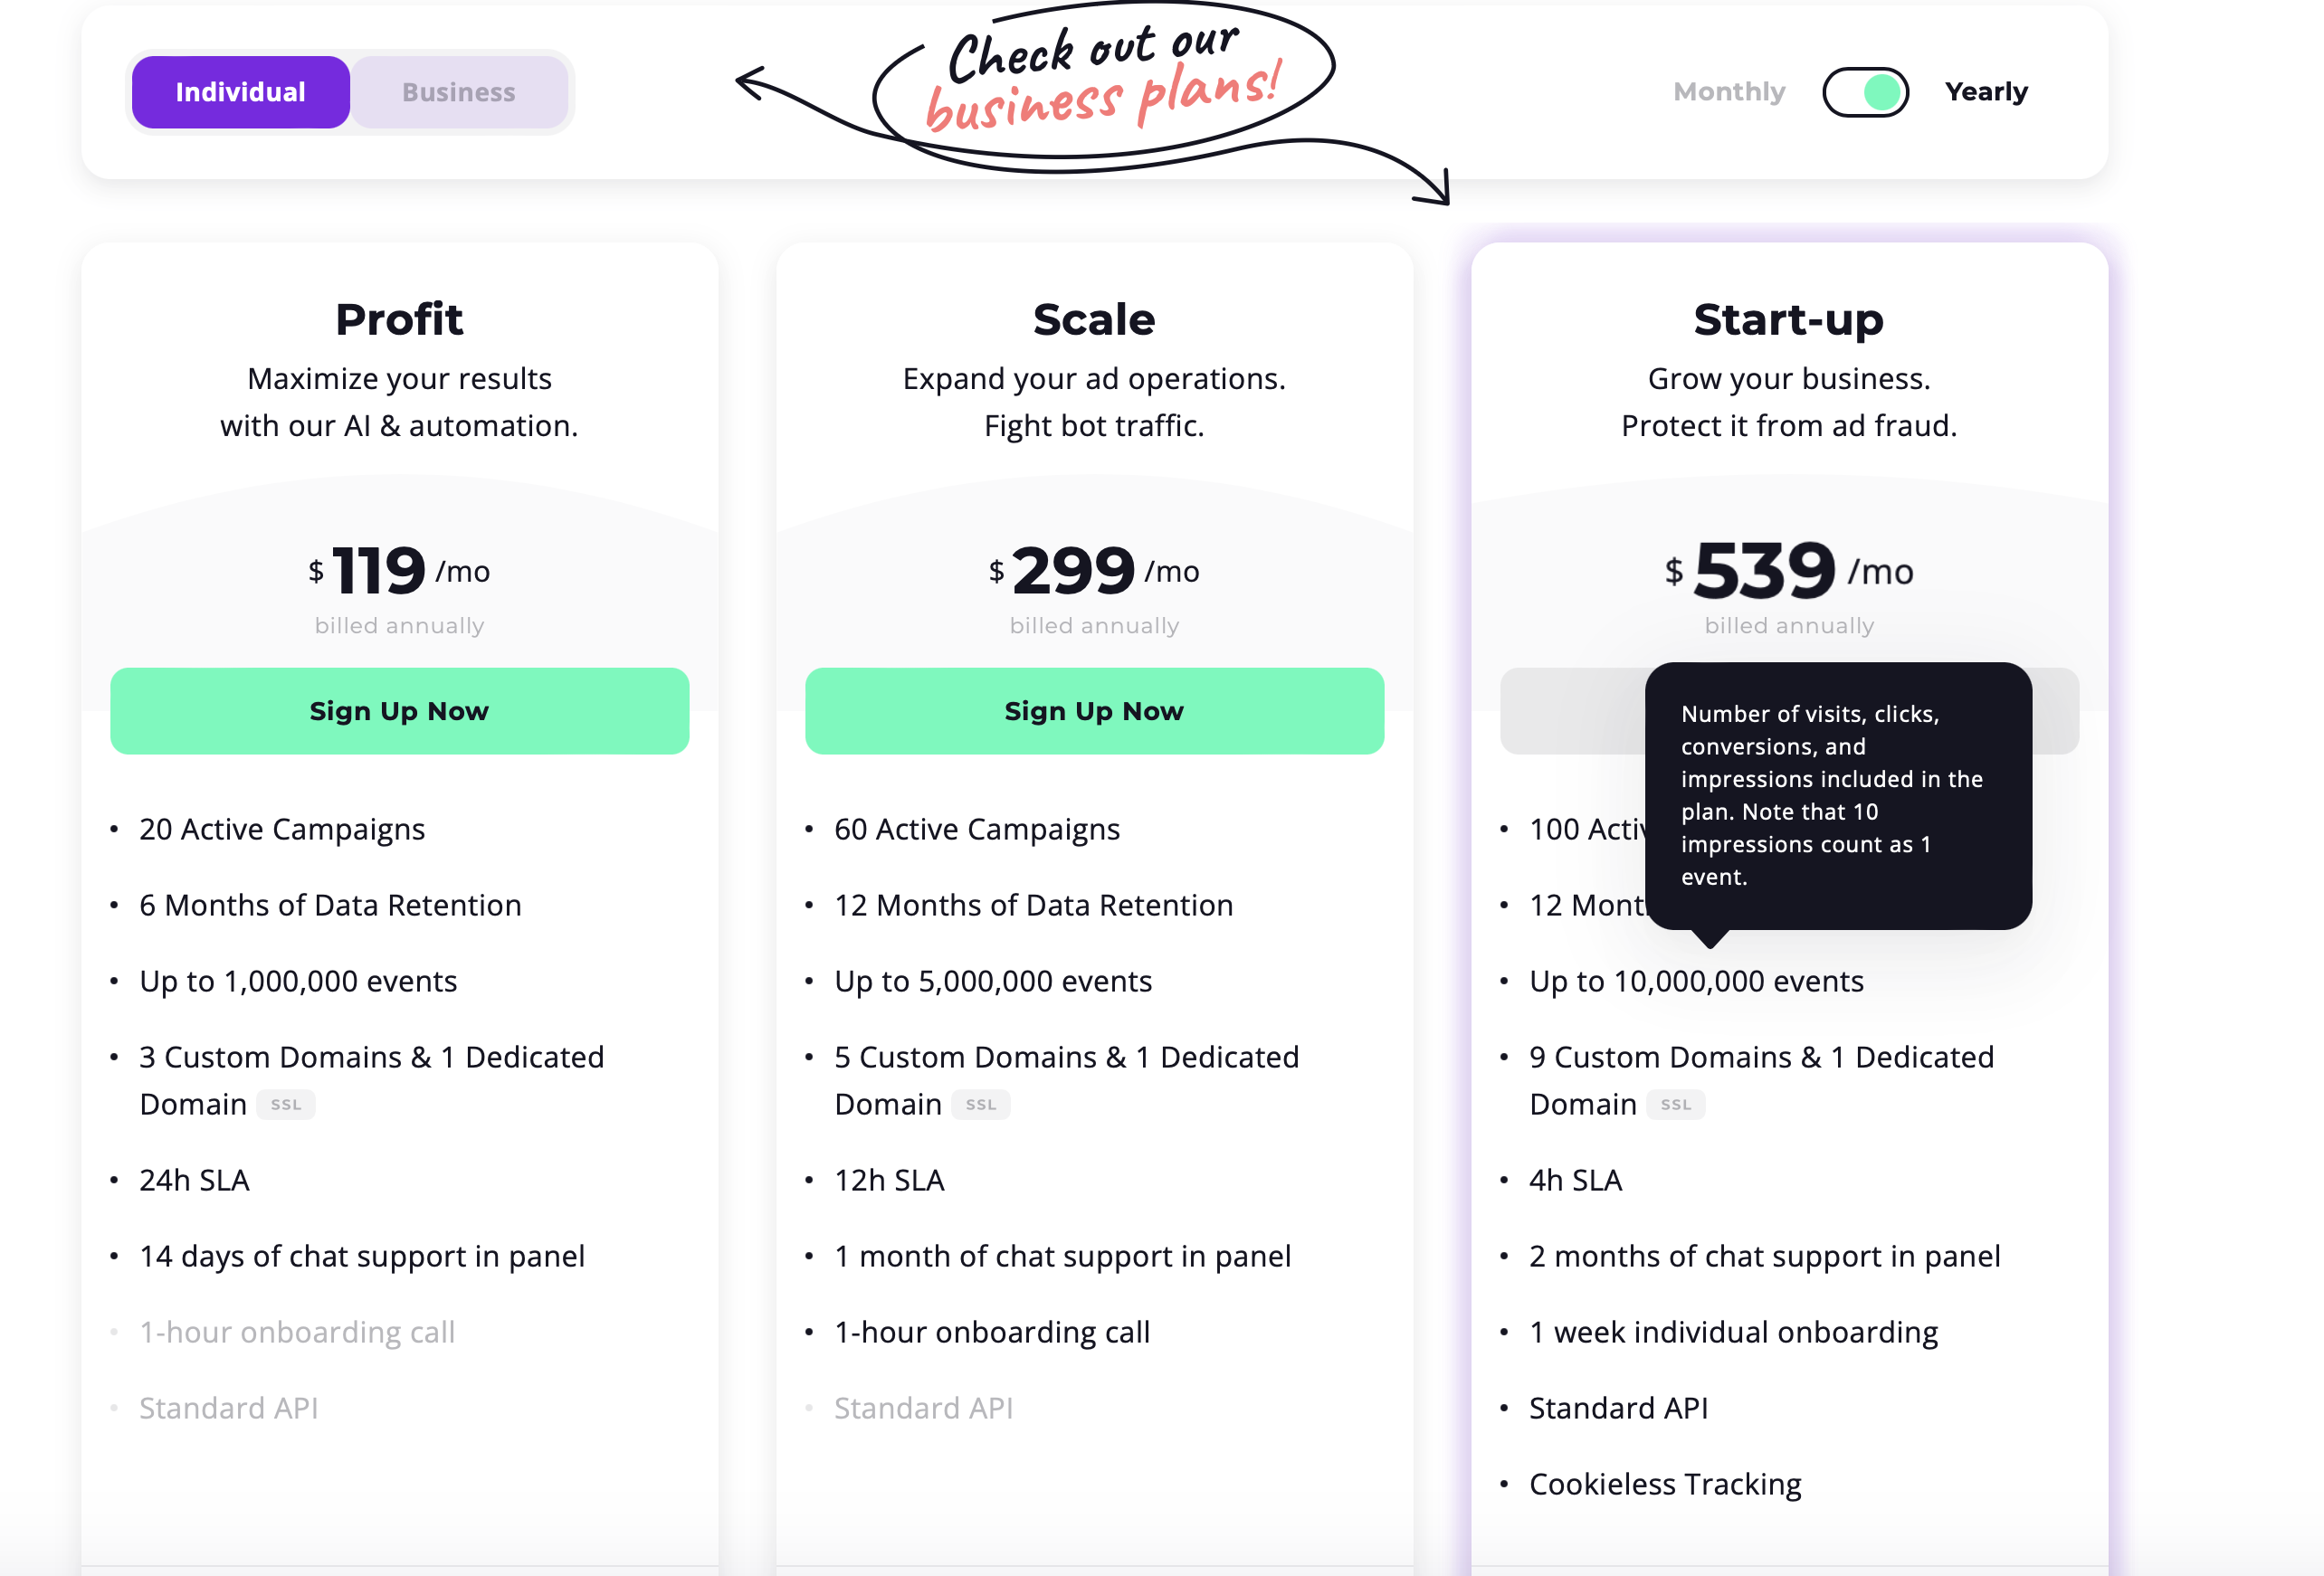The width and height of the screenshot is (2324, 1576).
Task: Click 'Cookieless Tracking' feature in Start-up
Action: [1665, 1484]
